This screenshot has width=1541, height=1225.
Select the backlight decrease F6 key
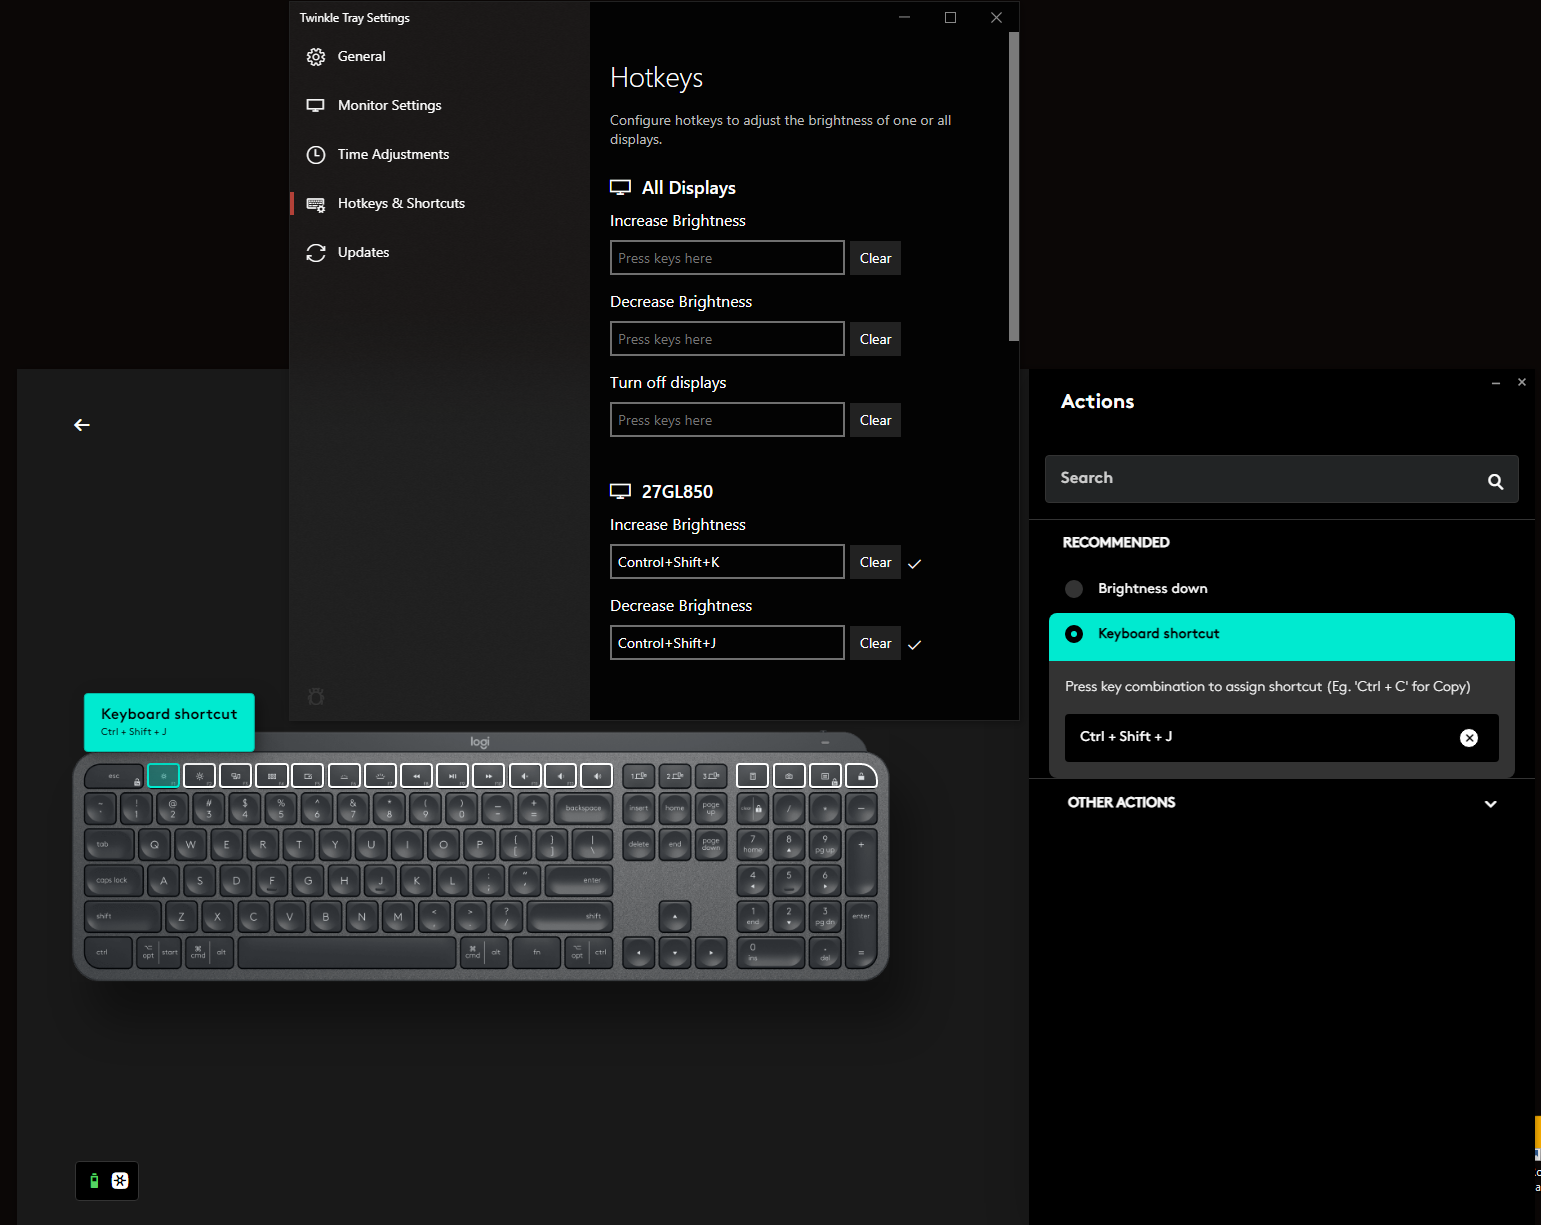click(344, 776)
